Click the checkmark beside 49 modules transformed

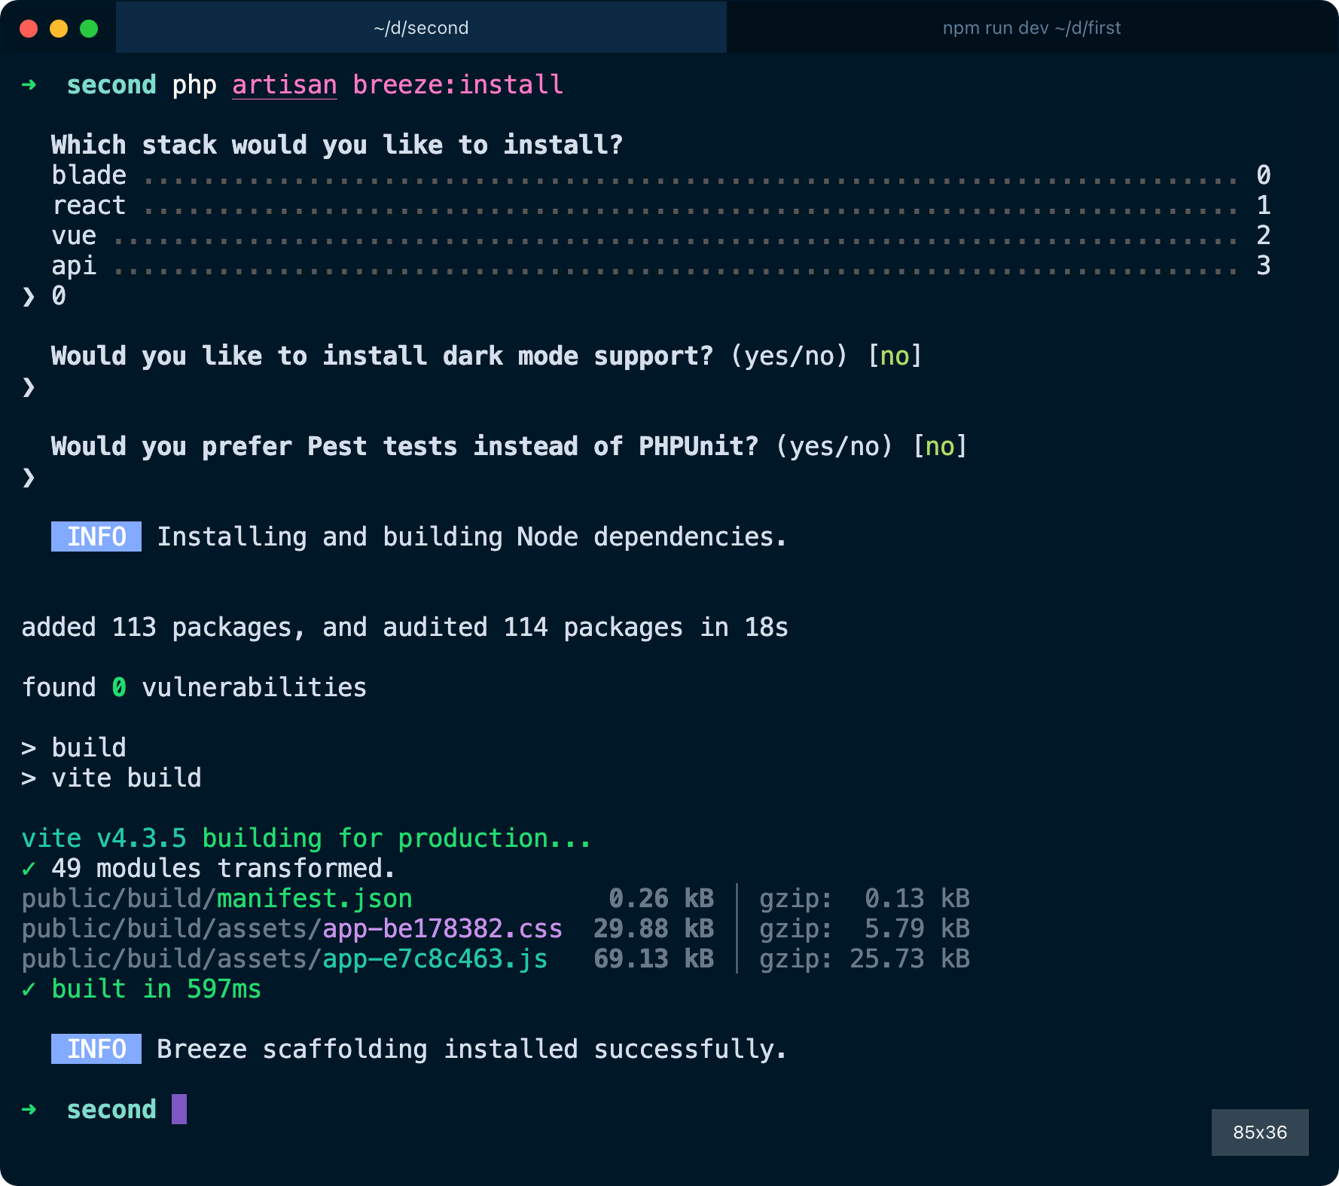click(x=29, y=868)
